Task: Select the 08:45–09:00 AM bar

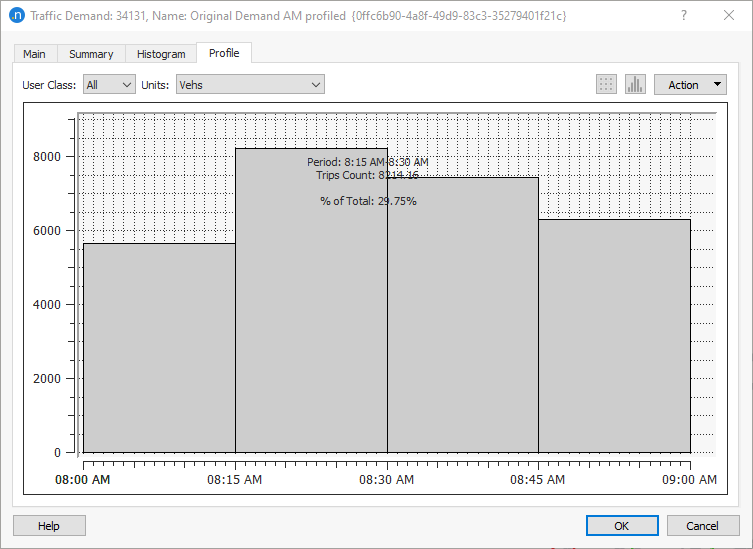Action: point(614,336)
